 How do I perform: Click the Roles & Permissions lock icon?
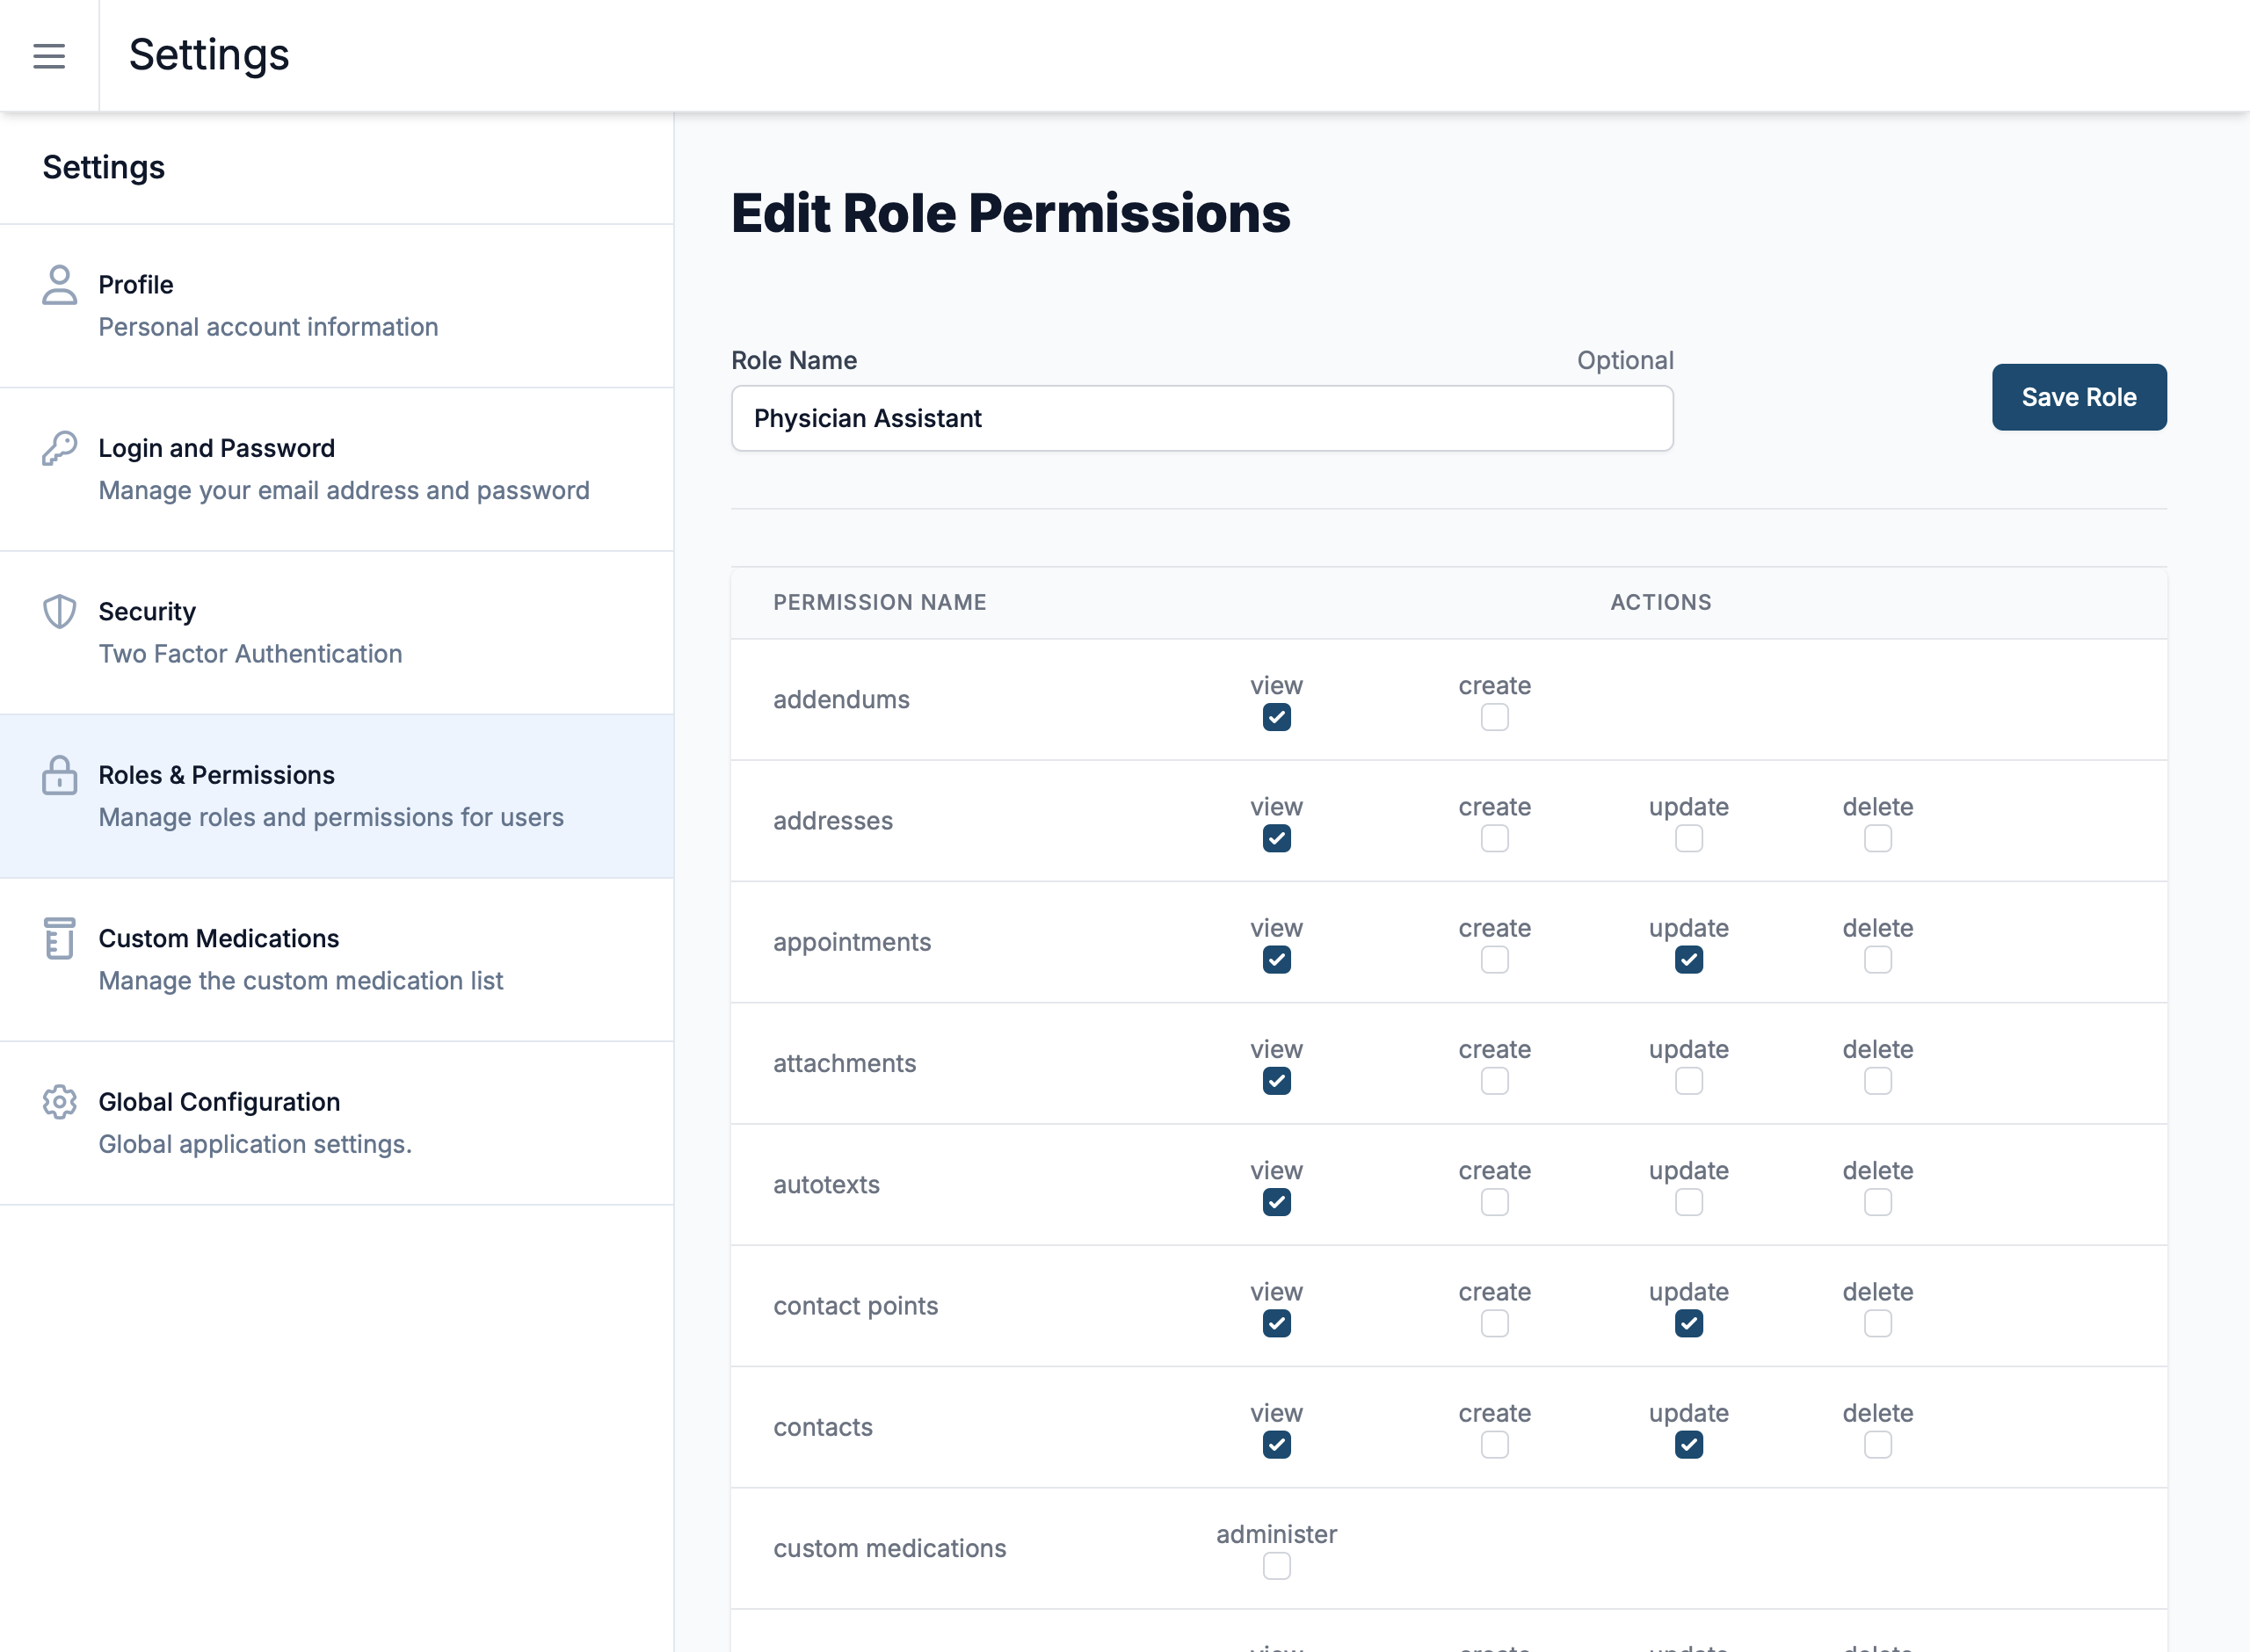59,775
